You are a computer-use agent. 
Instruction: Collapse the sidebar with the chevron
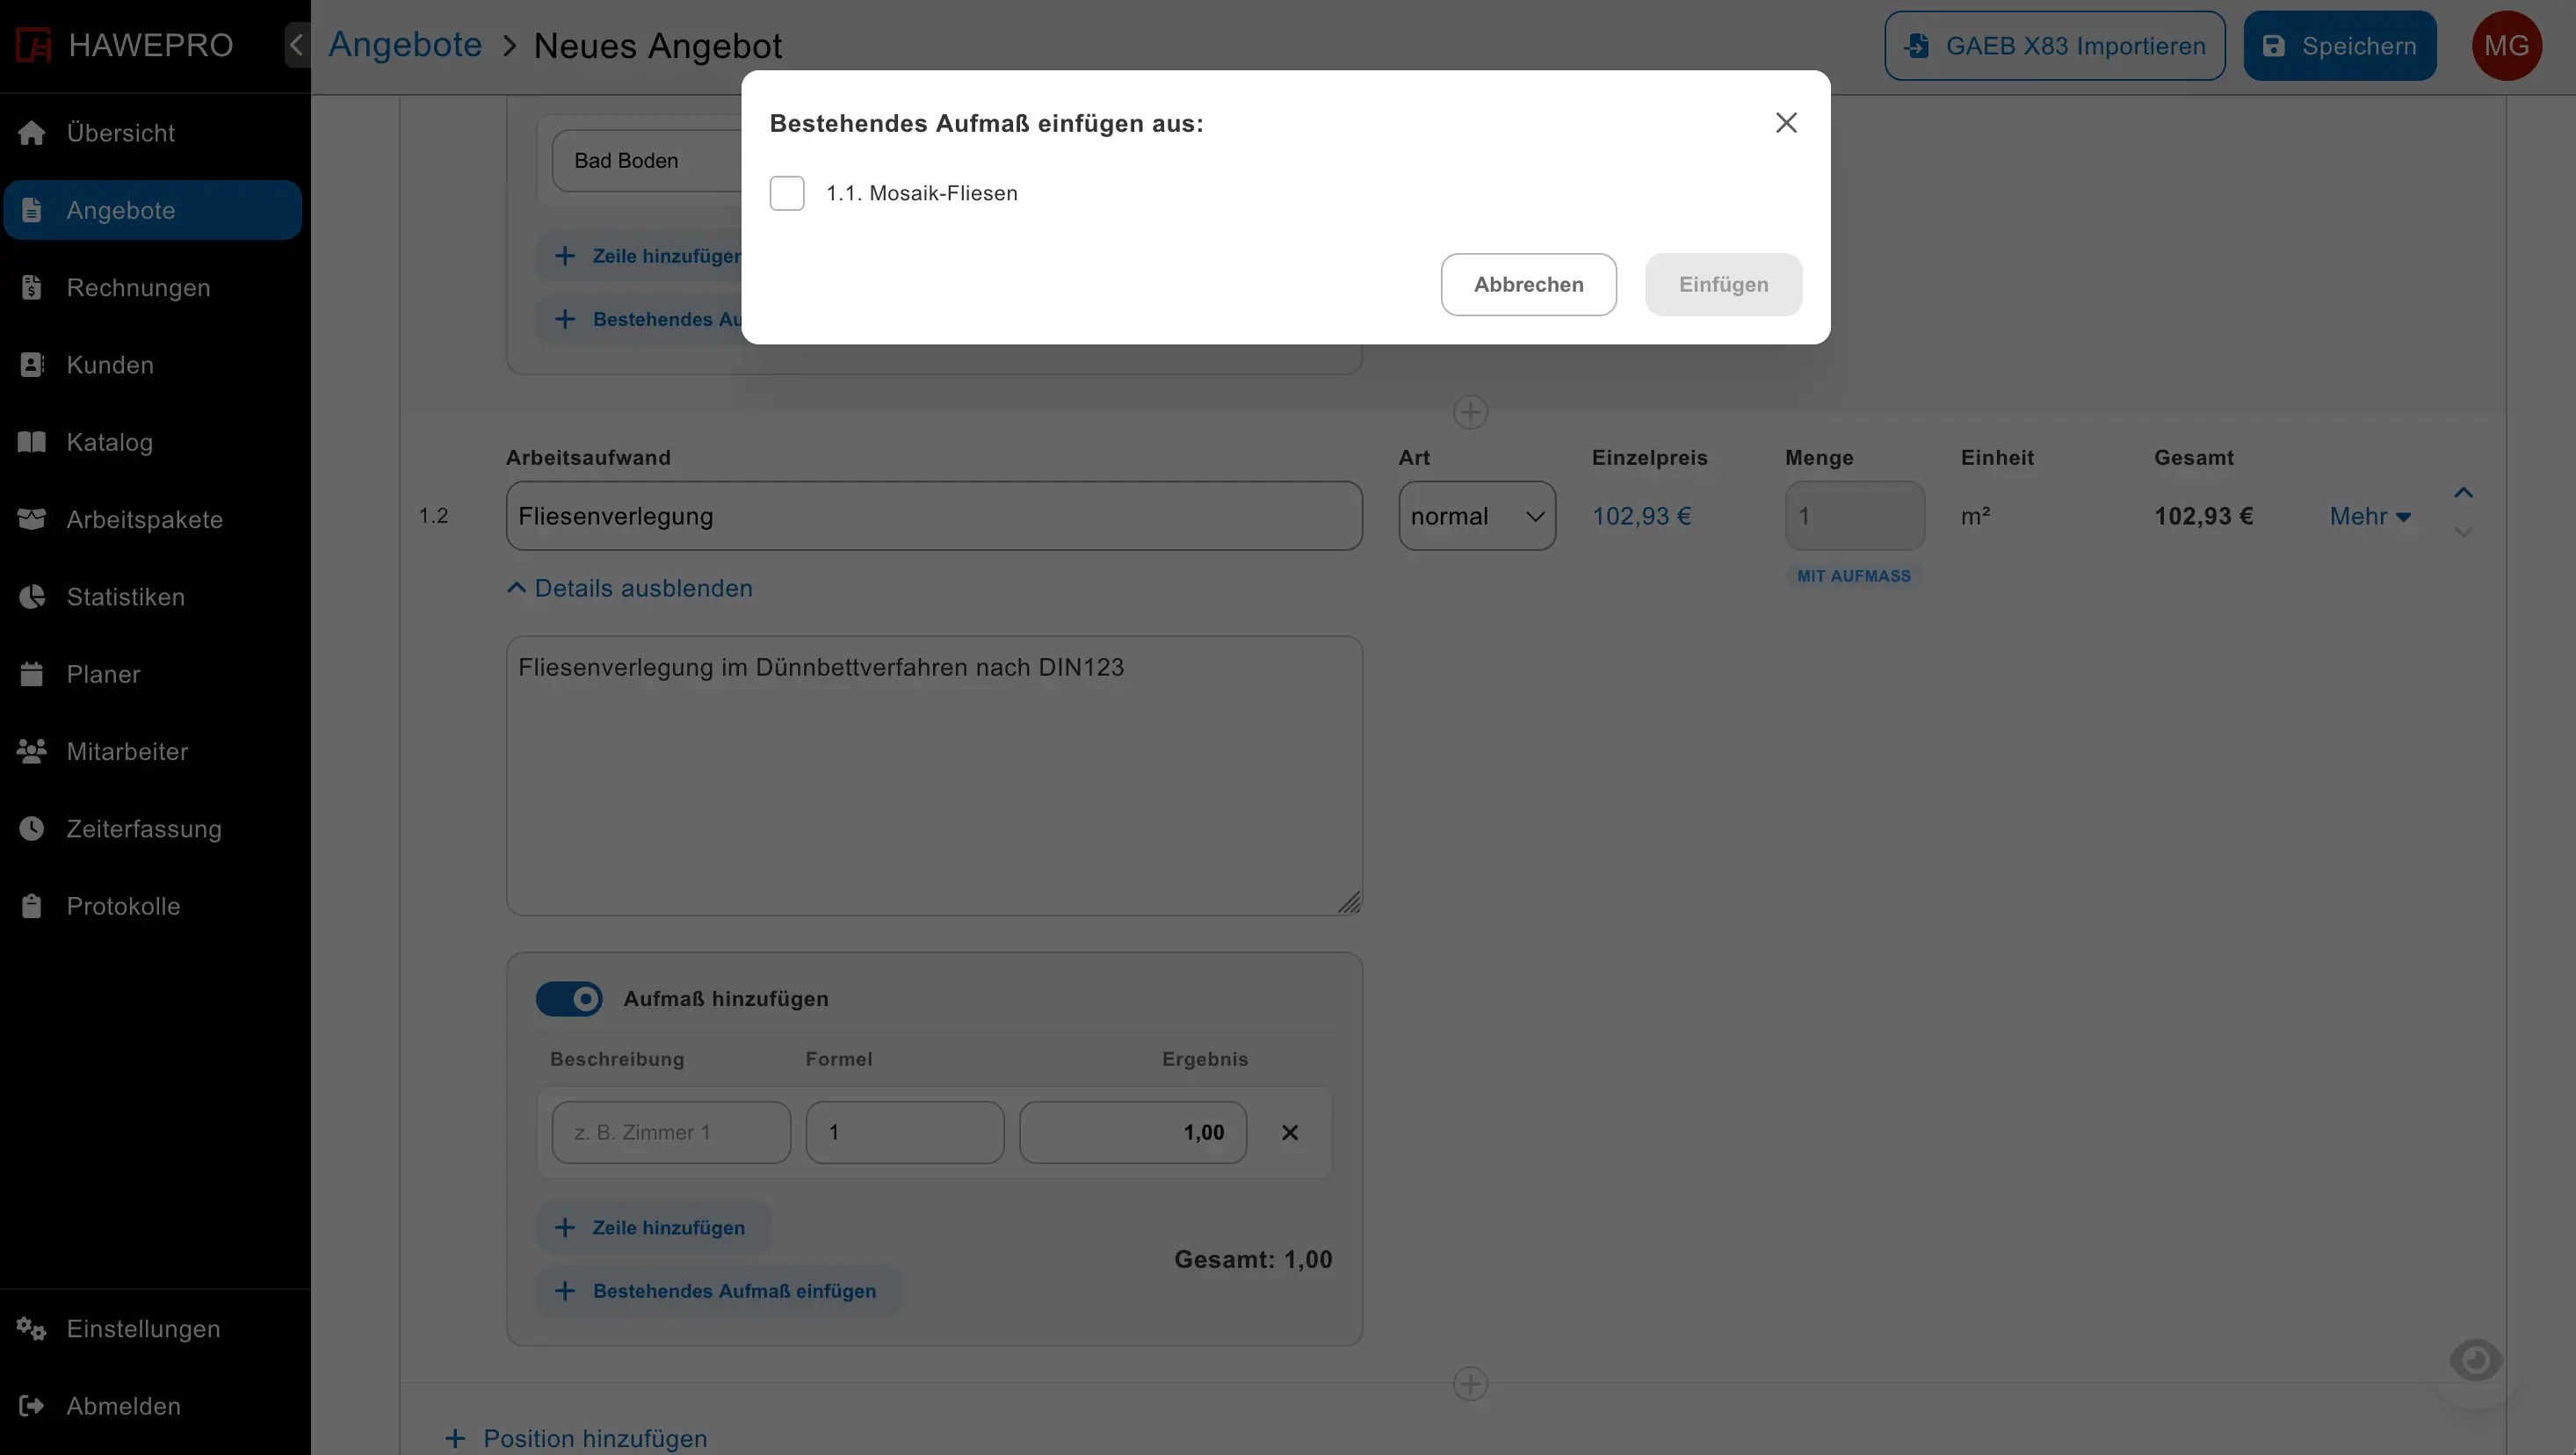pos(296,44)
